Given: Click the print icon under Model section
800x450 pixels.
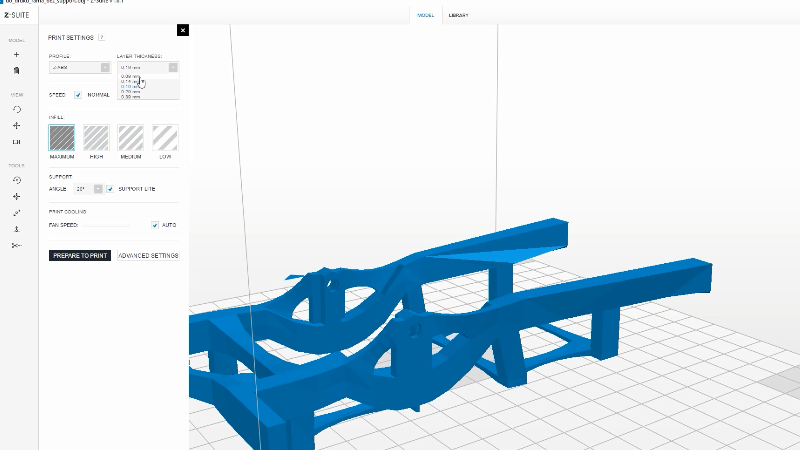Looking at the screenshot, I should click(16, 71).
